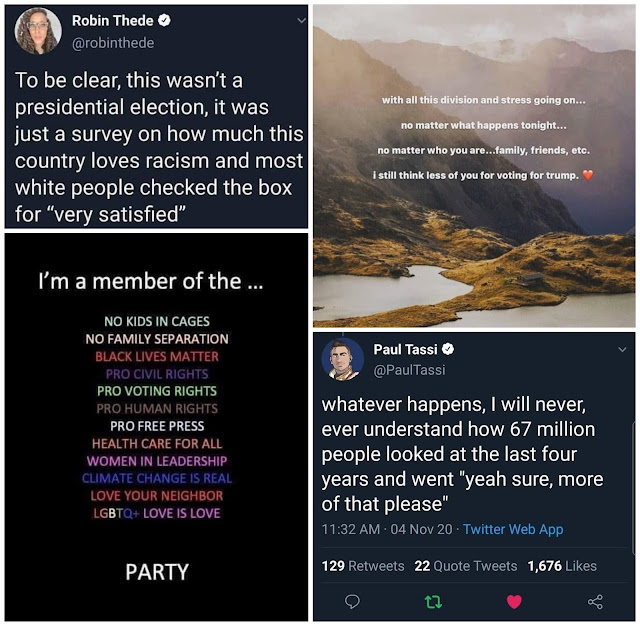Open the Twitter Web App link
The height and width of the screenshot is (626, 640).
coord(513,529)
